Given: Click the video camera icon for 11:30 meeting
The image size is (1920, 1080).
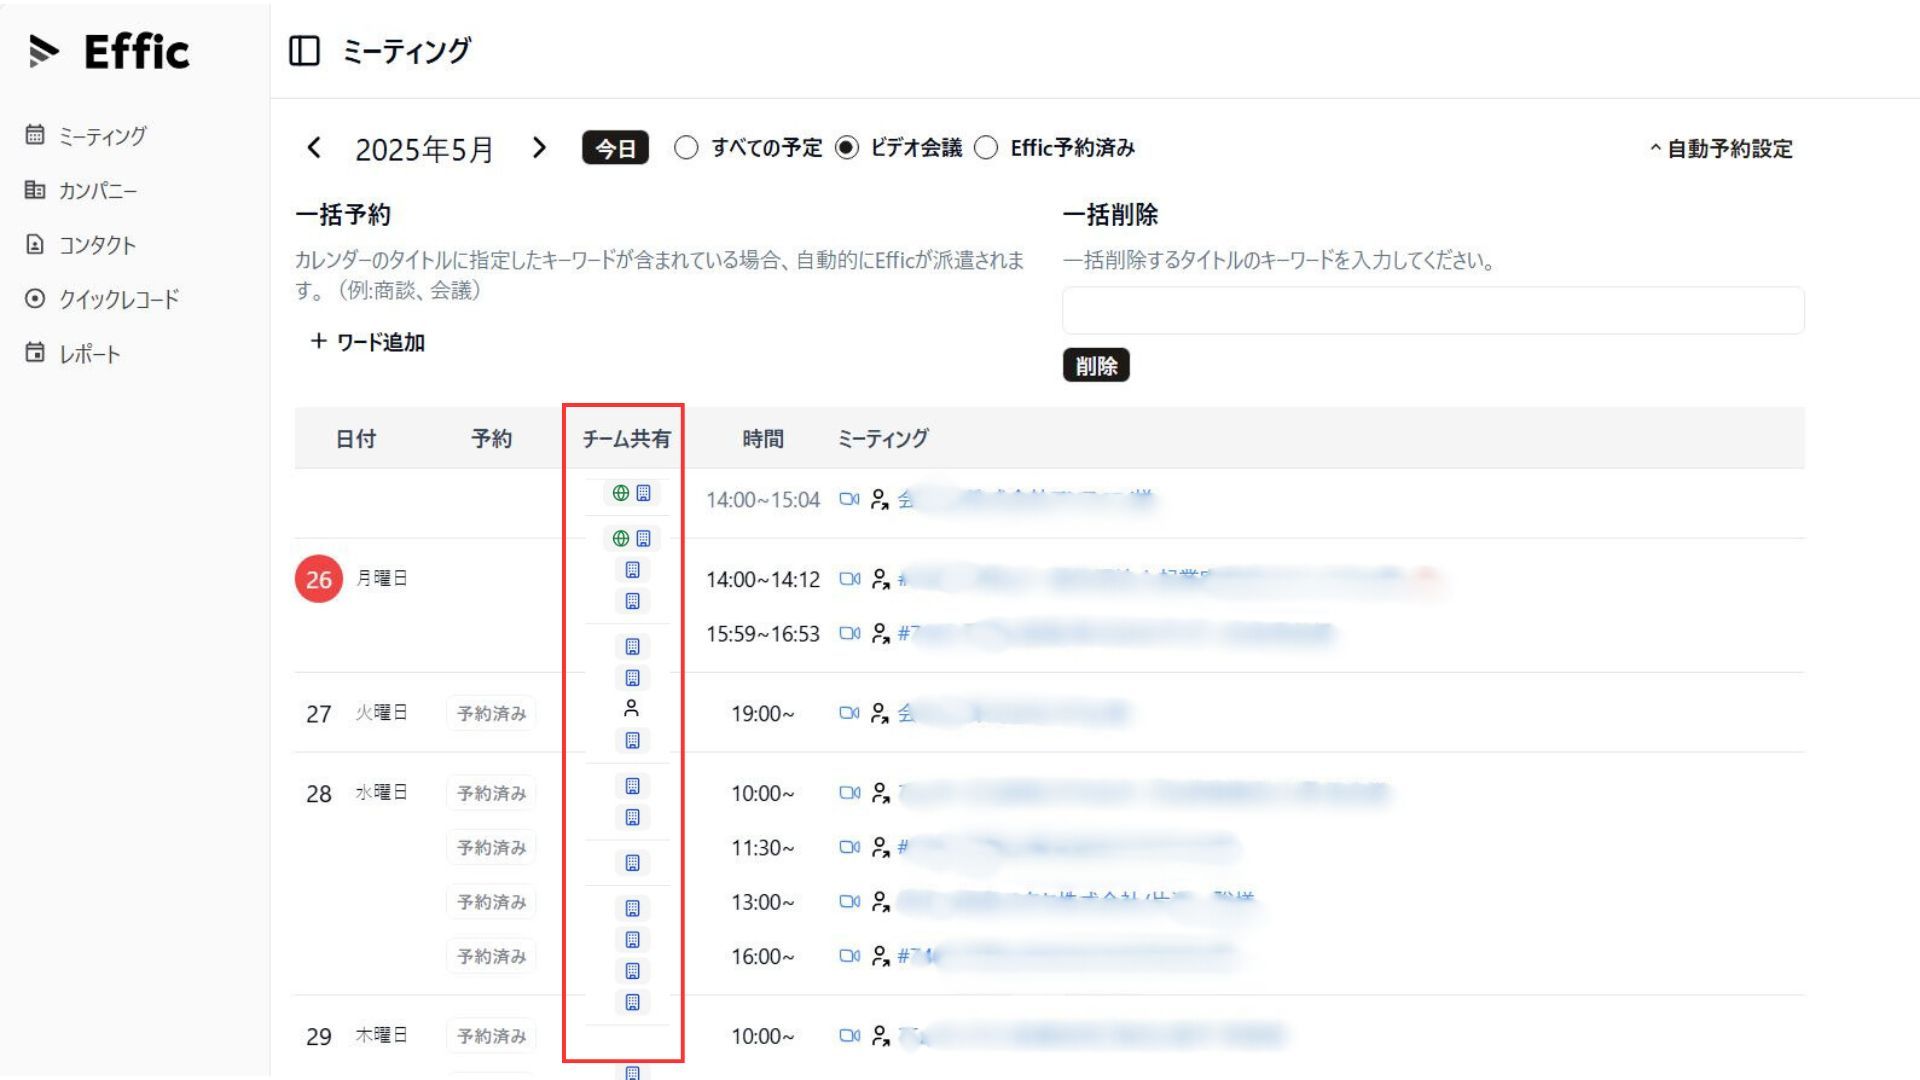Looking at the screenshot, I should point(849,847).
